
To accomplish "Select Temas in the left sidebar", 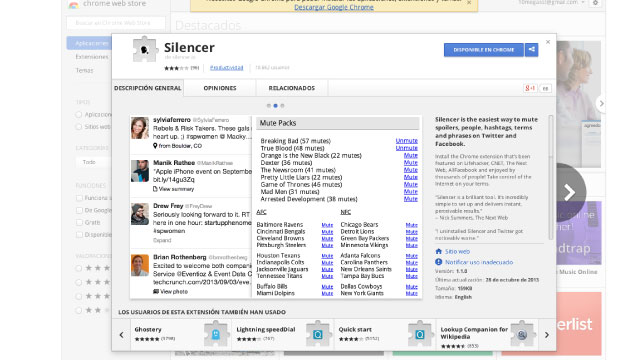I will (x=84, y=70).
